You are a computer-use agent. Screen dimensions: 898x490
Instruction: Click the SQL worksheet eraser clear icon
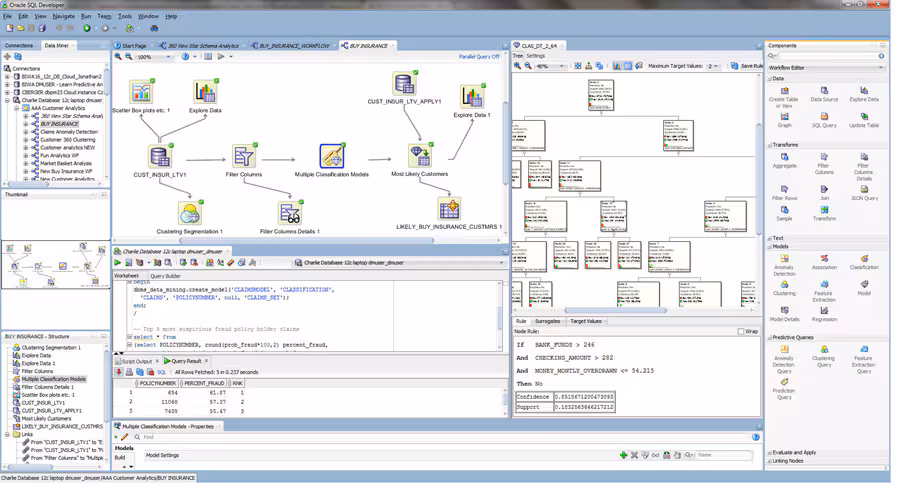[x=231, y=263]
